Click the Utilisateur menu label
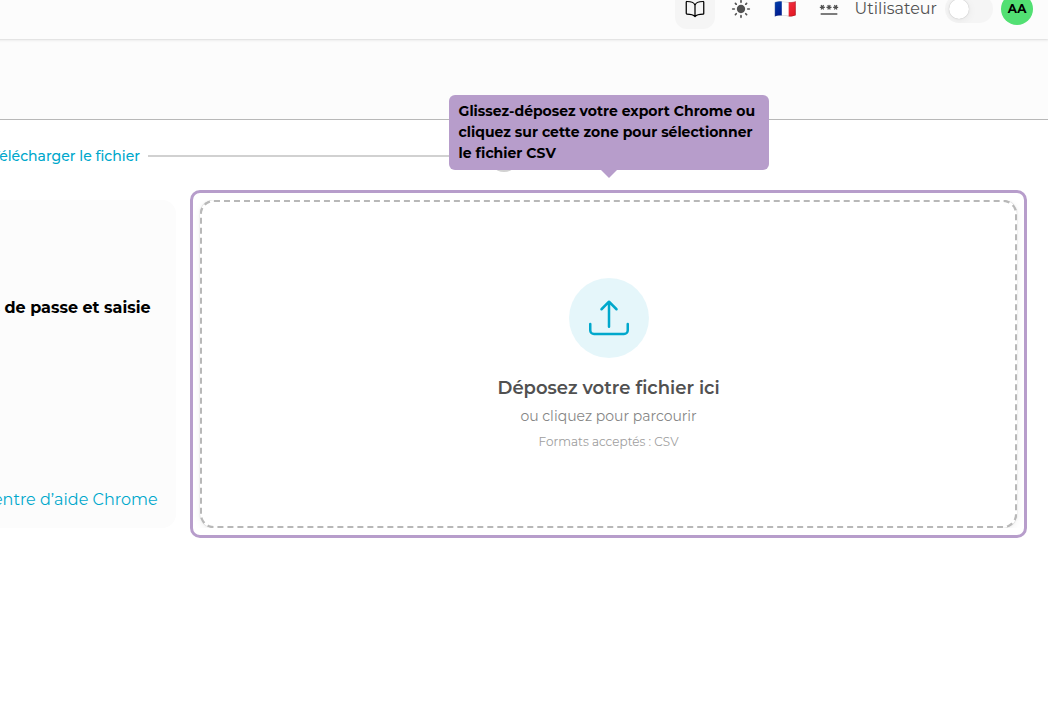1048x728 pixels. [x=894, y=9]
